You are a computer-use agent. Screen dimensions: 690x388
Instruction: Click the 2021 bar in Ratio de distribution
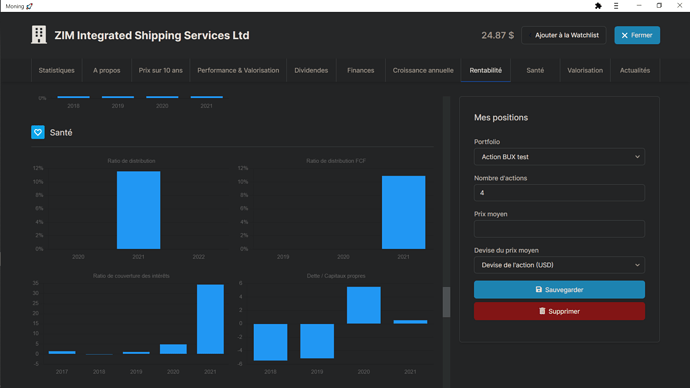138,210
